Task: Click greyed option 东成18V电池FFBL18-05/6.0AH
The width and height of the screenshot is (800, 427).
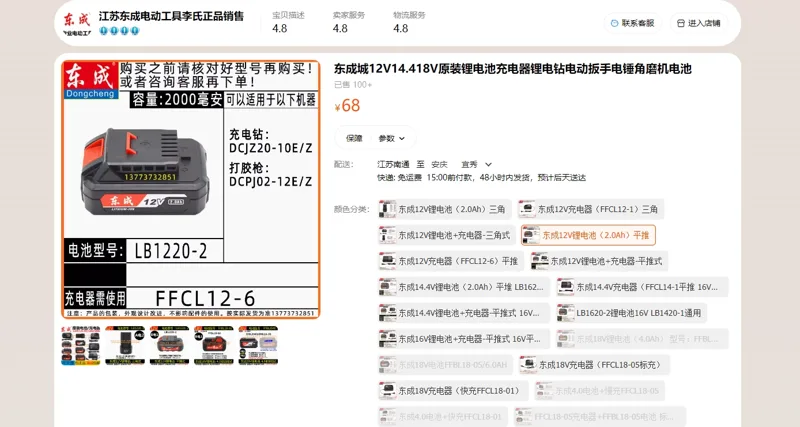Action: point(445,365)
